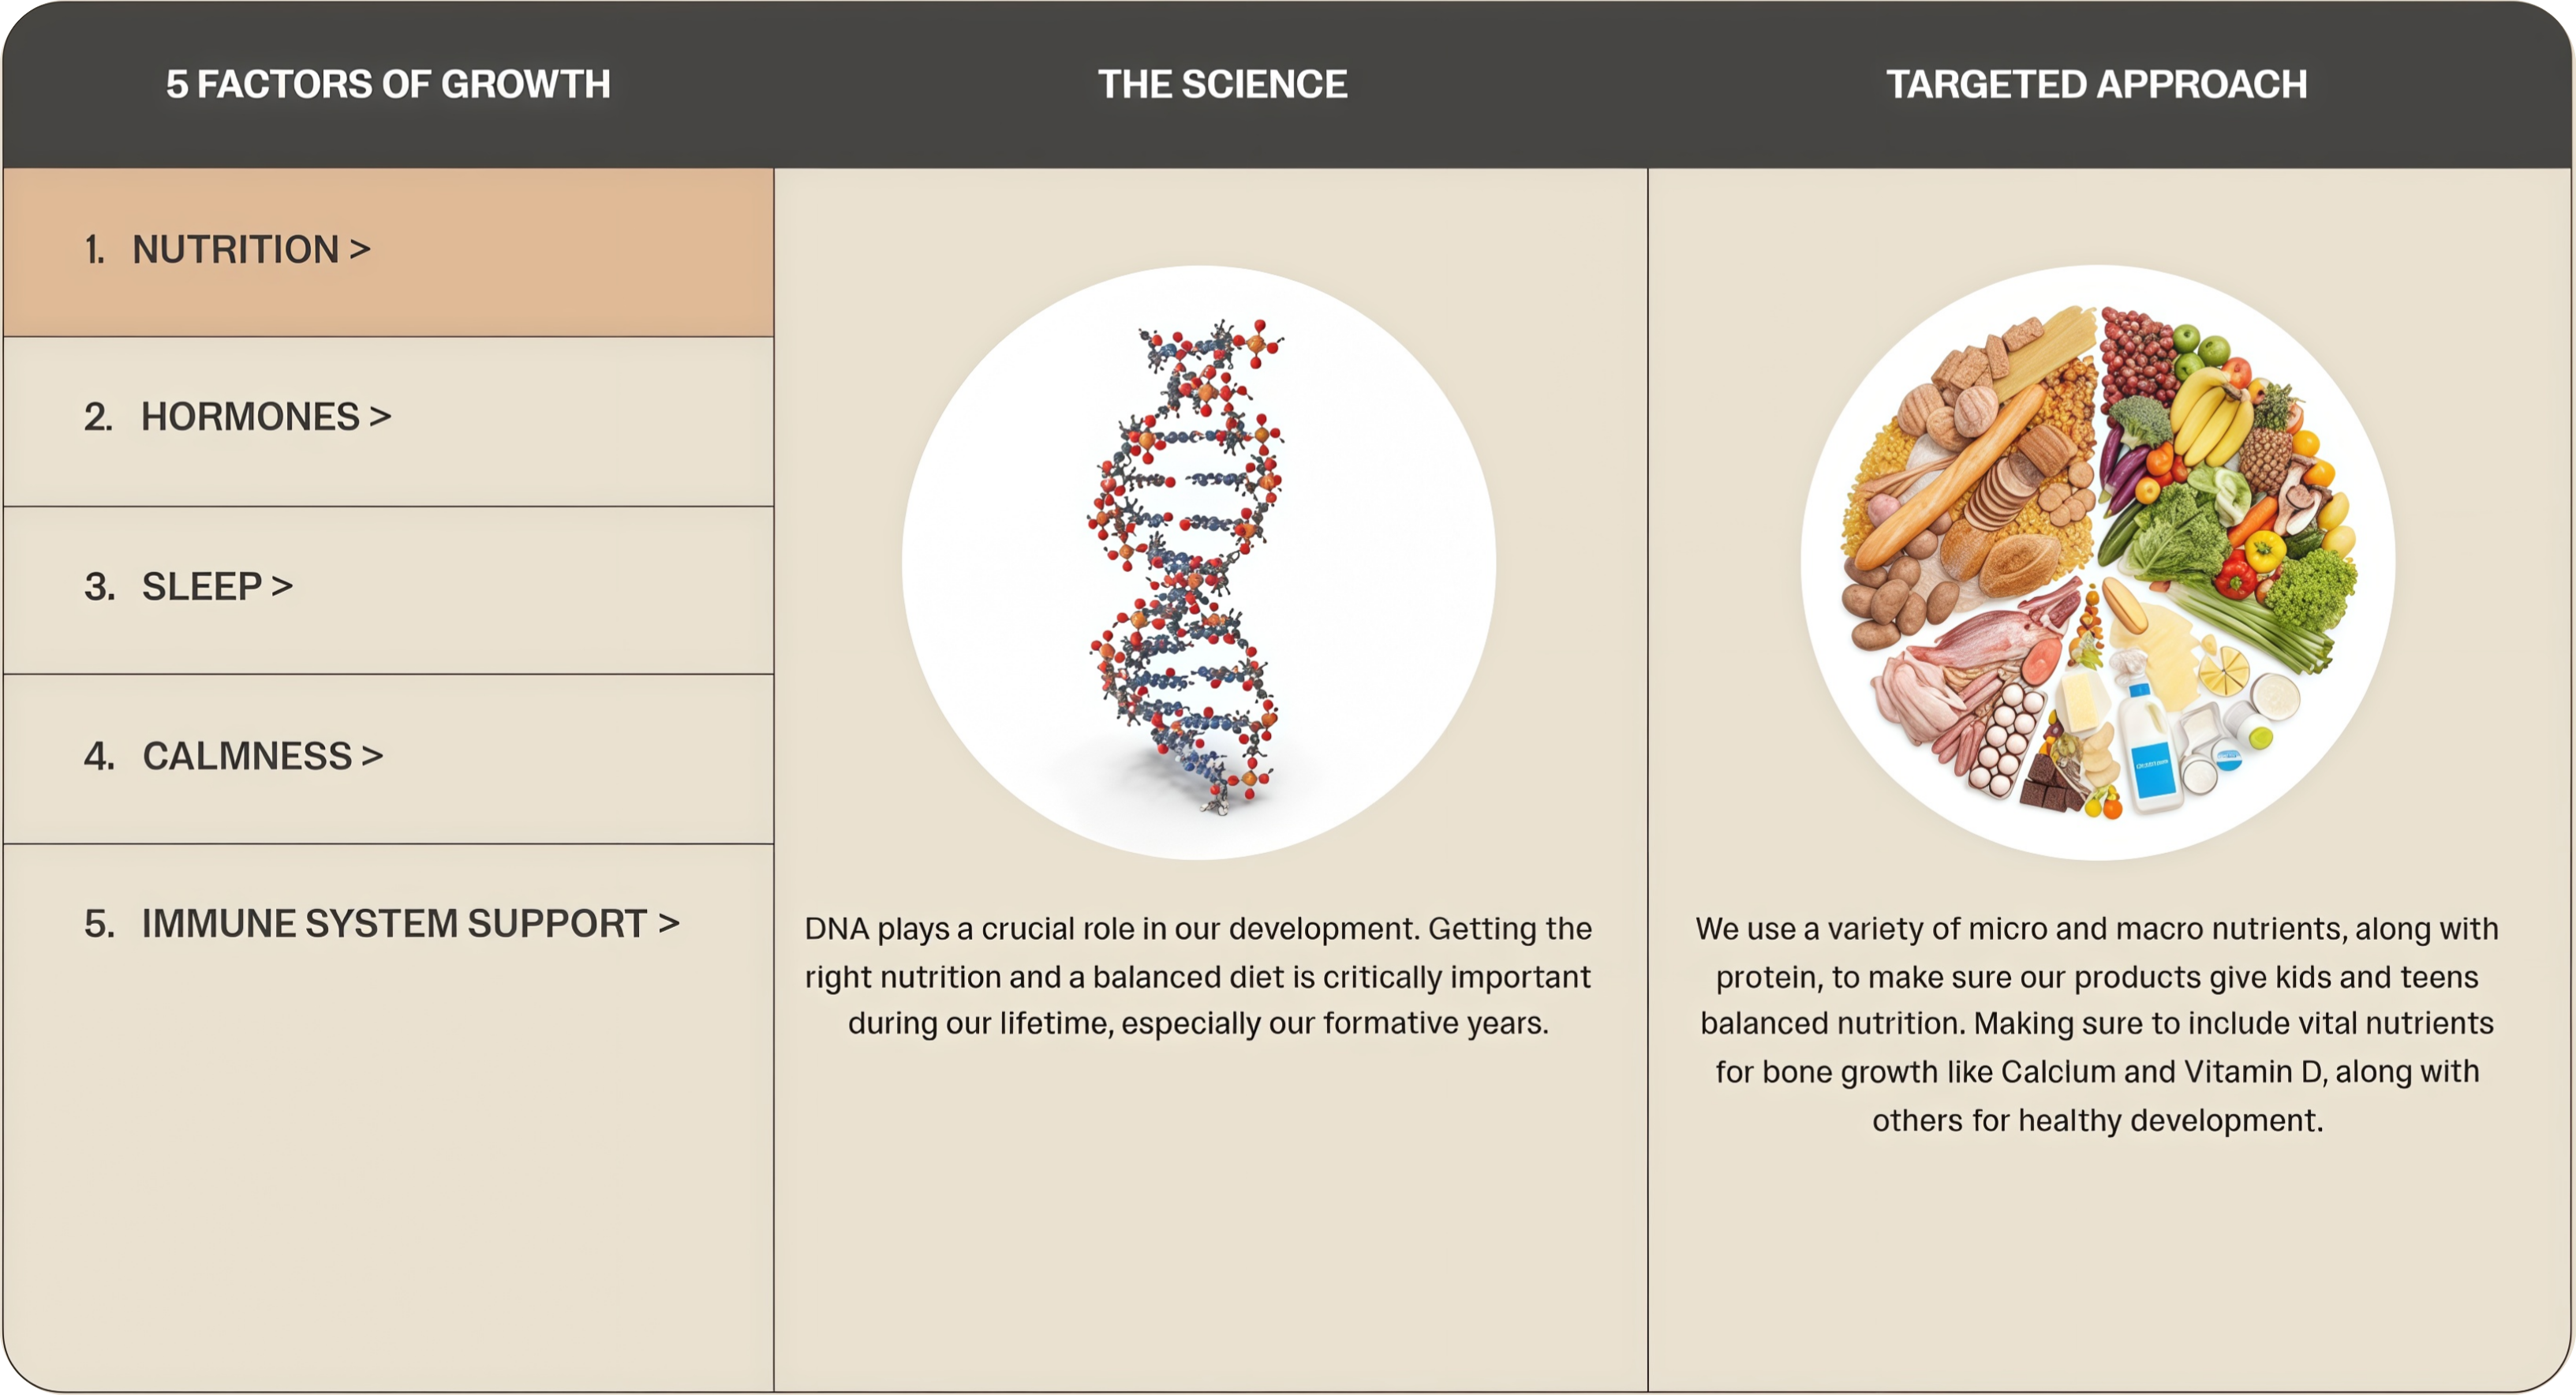Click the food groups plate image
Screen dimensions: 2576x1395
click(2097, 562)
